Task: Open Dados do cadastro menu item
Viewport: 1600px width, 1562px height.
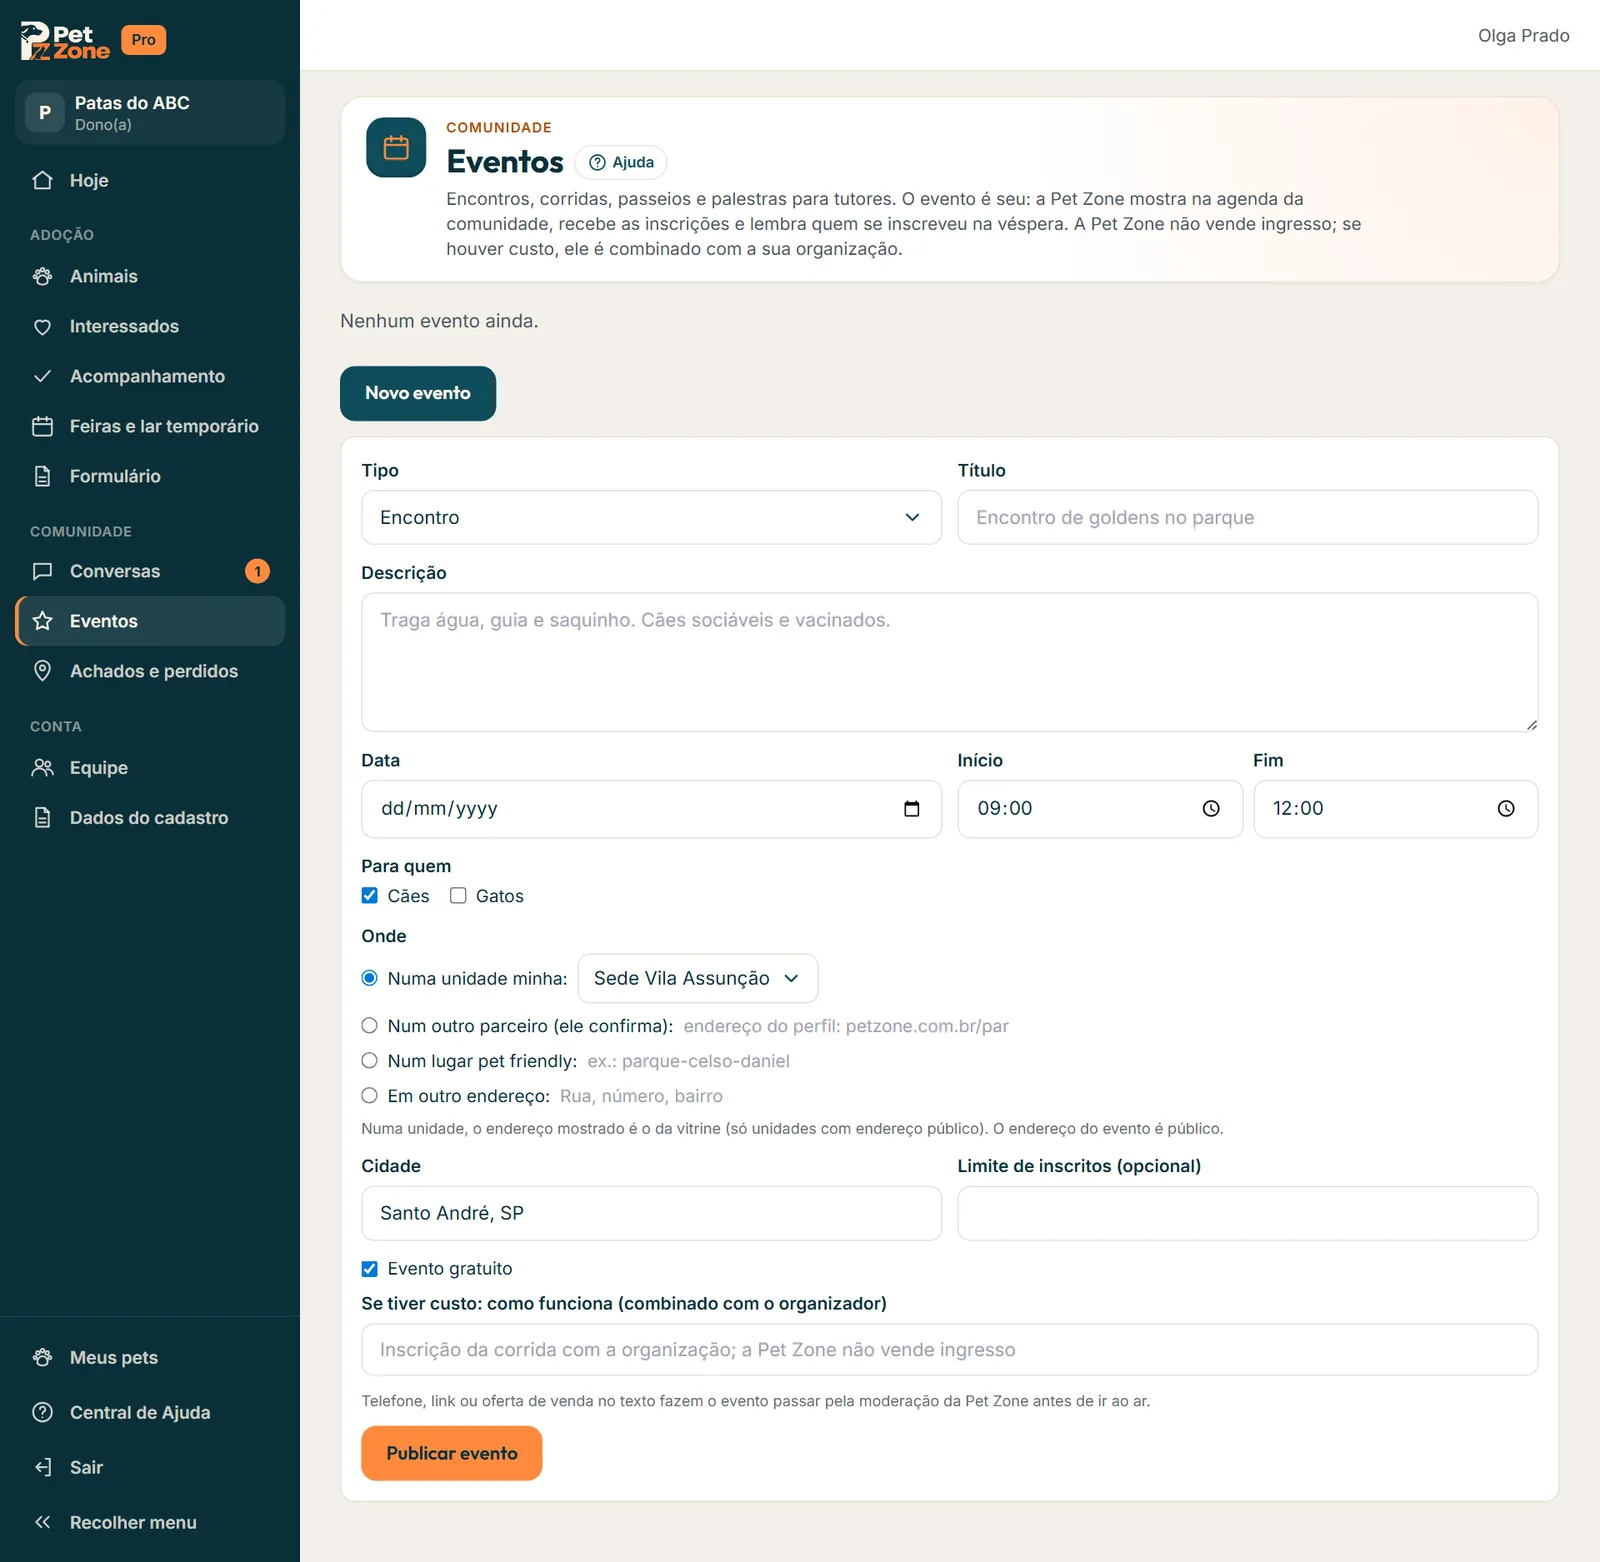Action: click(x=150, y=818)
